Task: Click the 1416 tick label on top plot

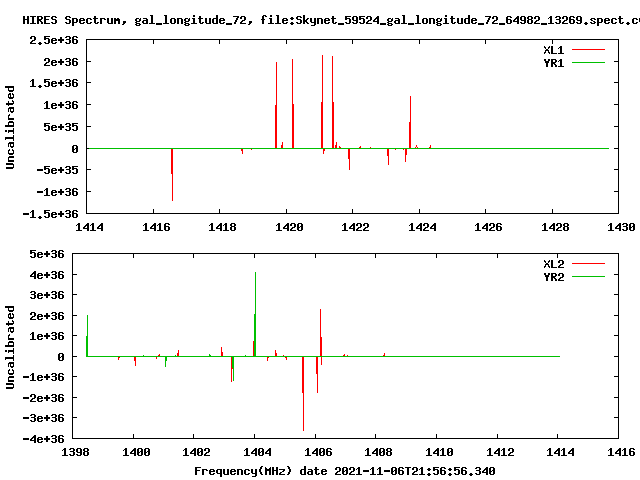Action: point(156,227)
